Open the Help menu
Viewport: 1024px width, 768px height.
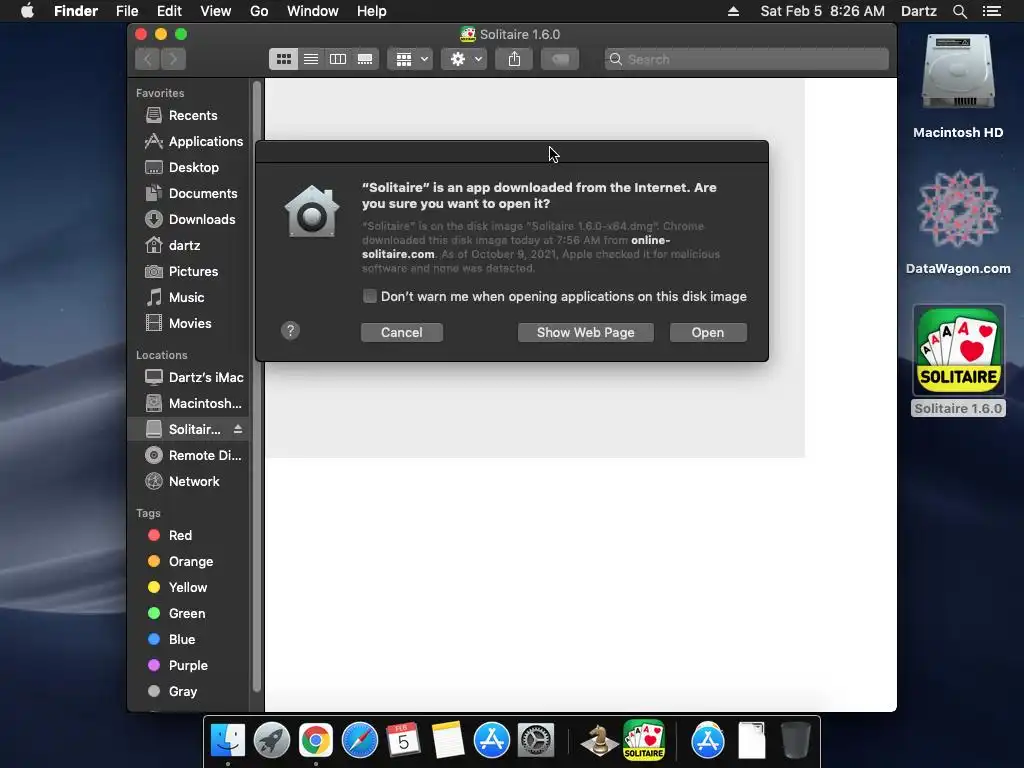click(x=372, y=11)
